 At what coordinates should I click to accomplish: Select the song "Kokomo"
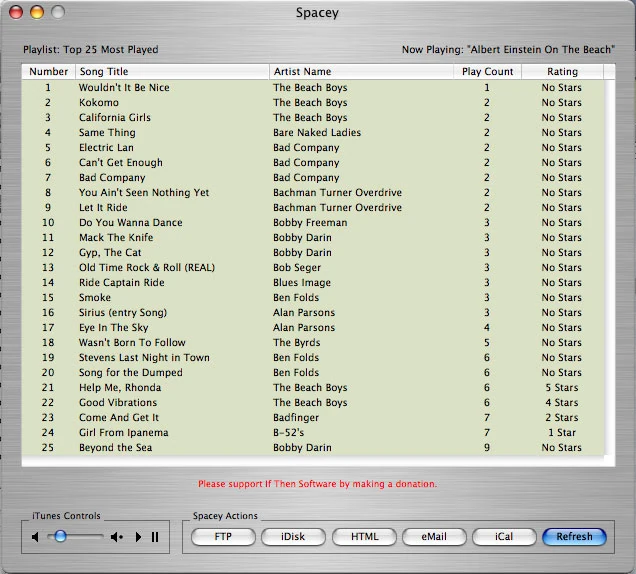click(x=99, y=103)
